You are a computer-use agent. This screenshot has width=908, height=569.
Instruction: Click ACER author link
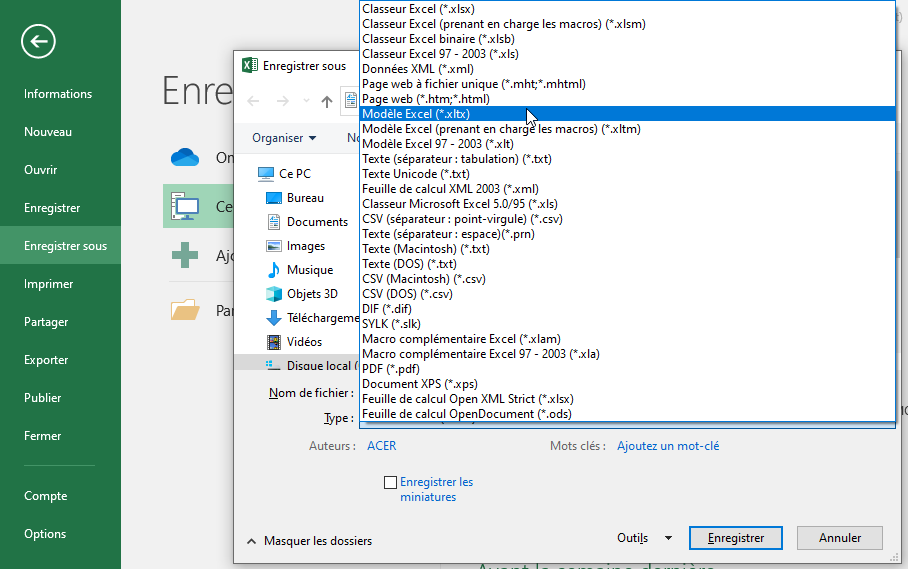coord(382,446)
